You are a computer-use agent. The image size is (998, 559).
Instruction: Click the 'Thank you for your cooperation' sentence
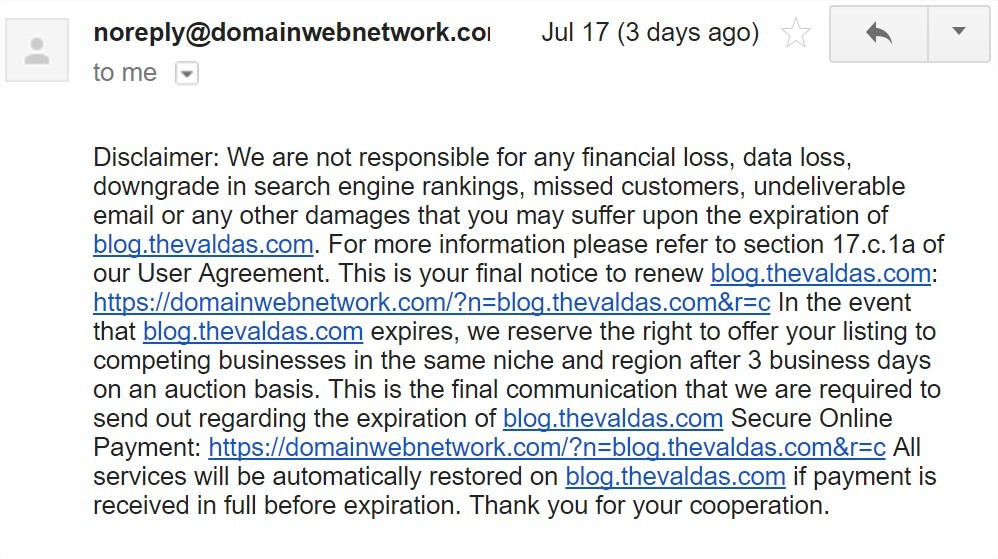click(x=650, y=506)
